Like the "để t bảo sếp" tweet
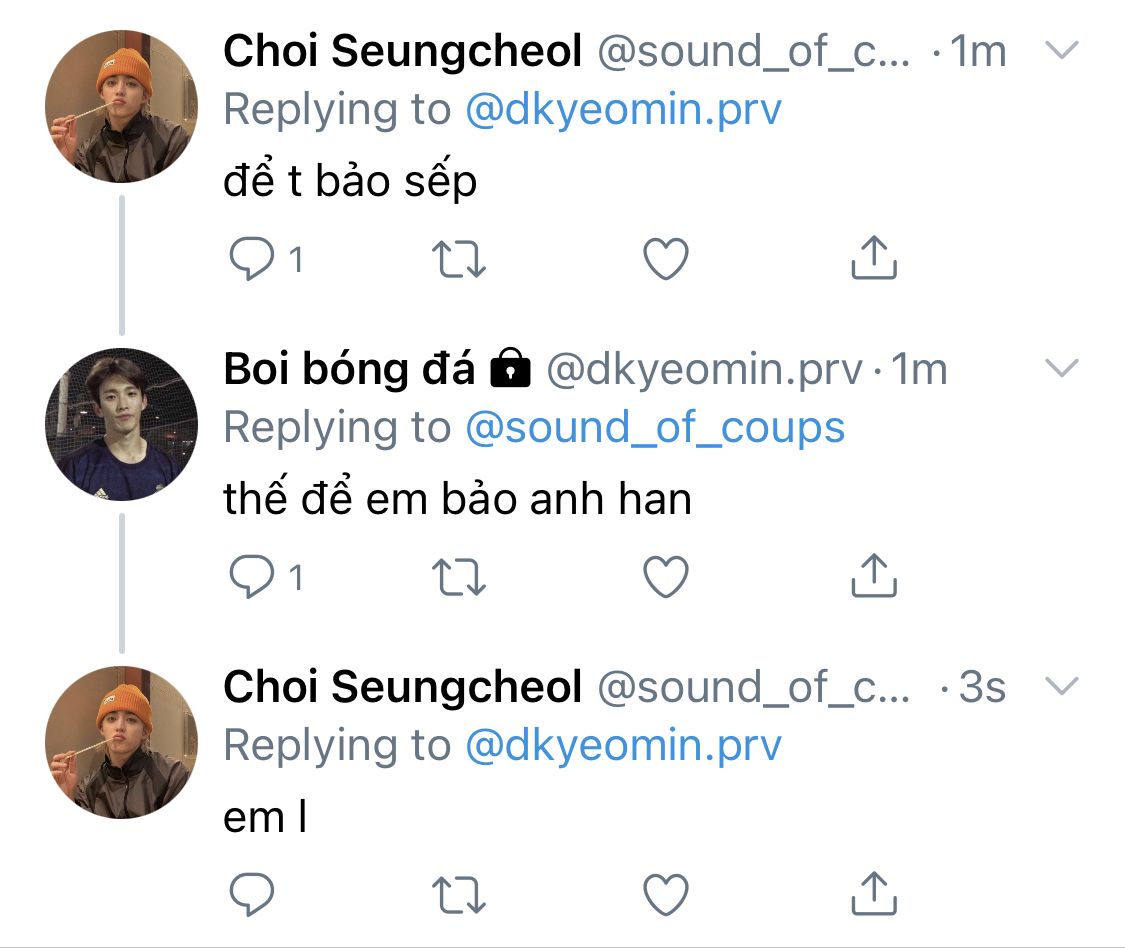1125x948 pixels. pos(665,260)
